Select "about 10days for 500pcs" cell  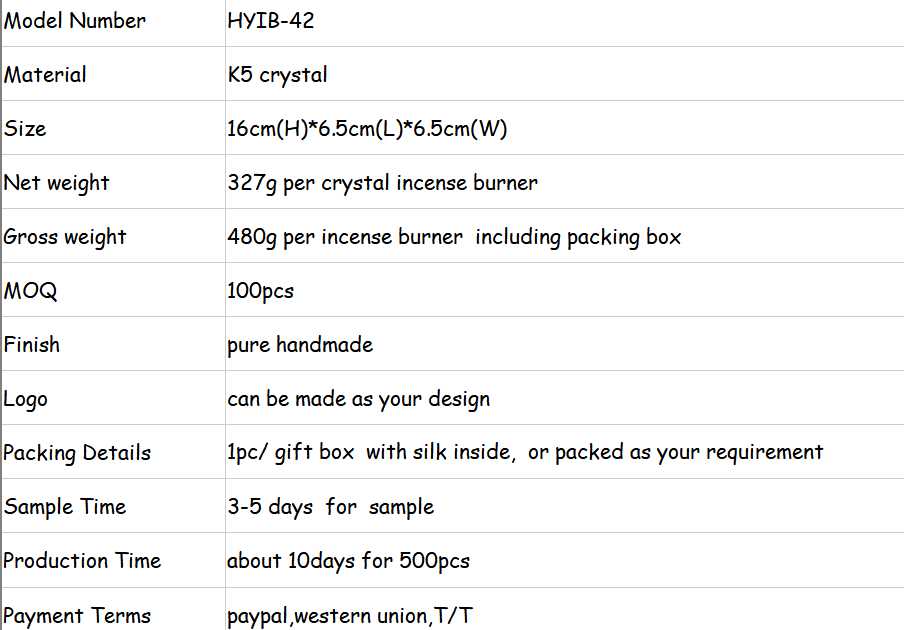pyautogui.click(x=348, y=561)
